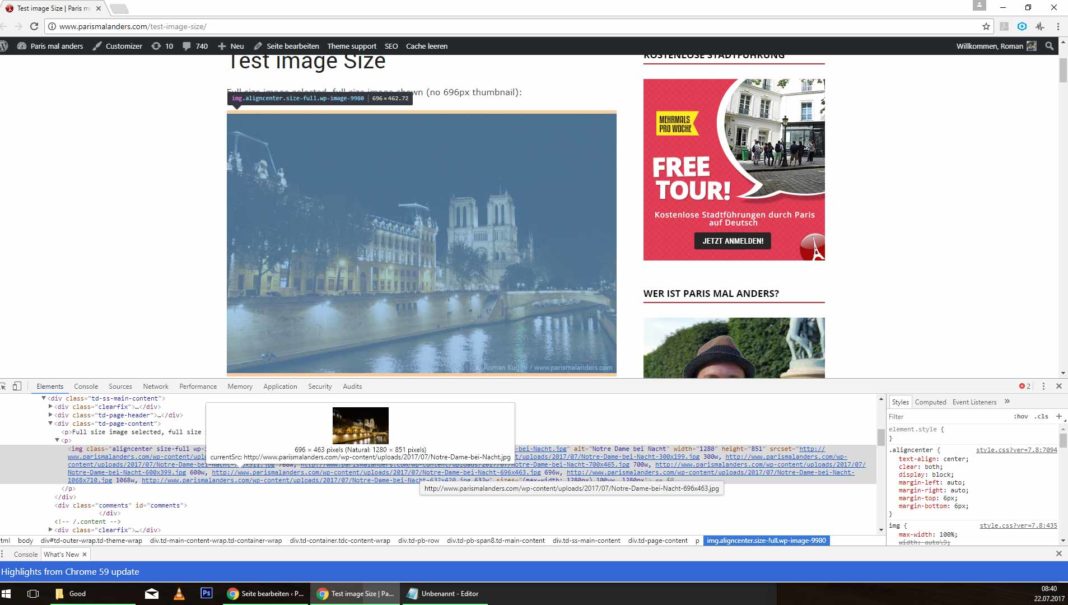
Task: Open the Windows Start menu
Action: pos(6,593)
